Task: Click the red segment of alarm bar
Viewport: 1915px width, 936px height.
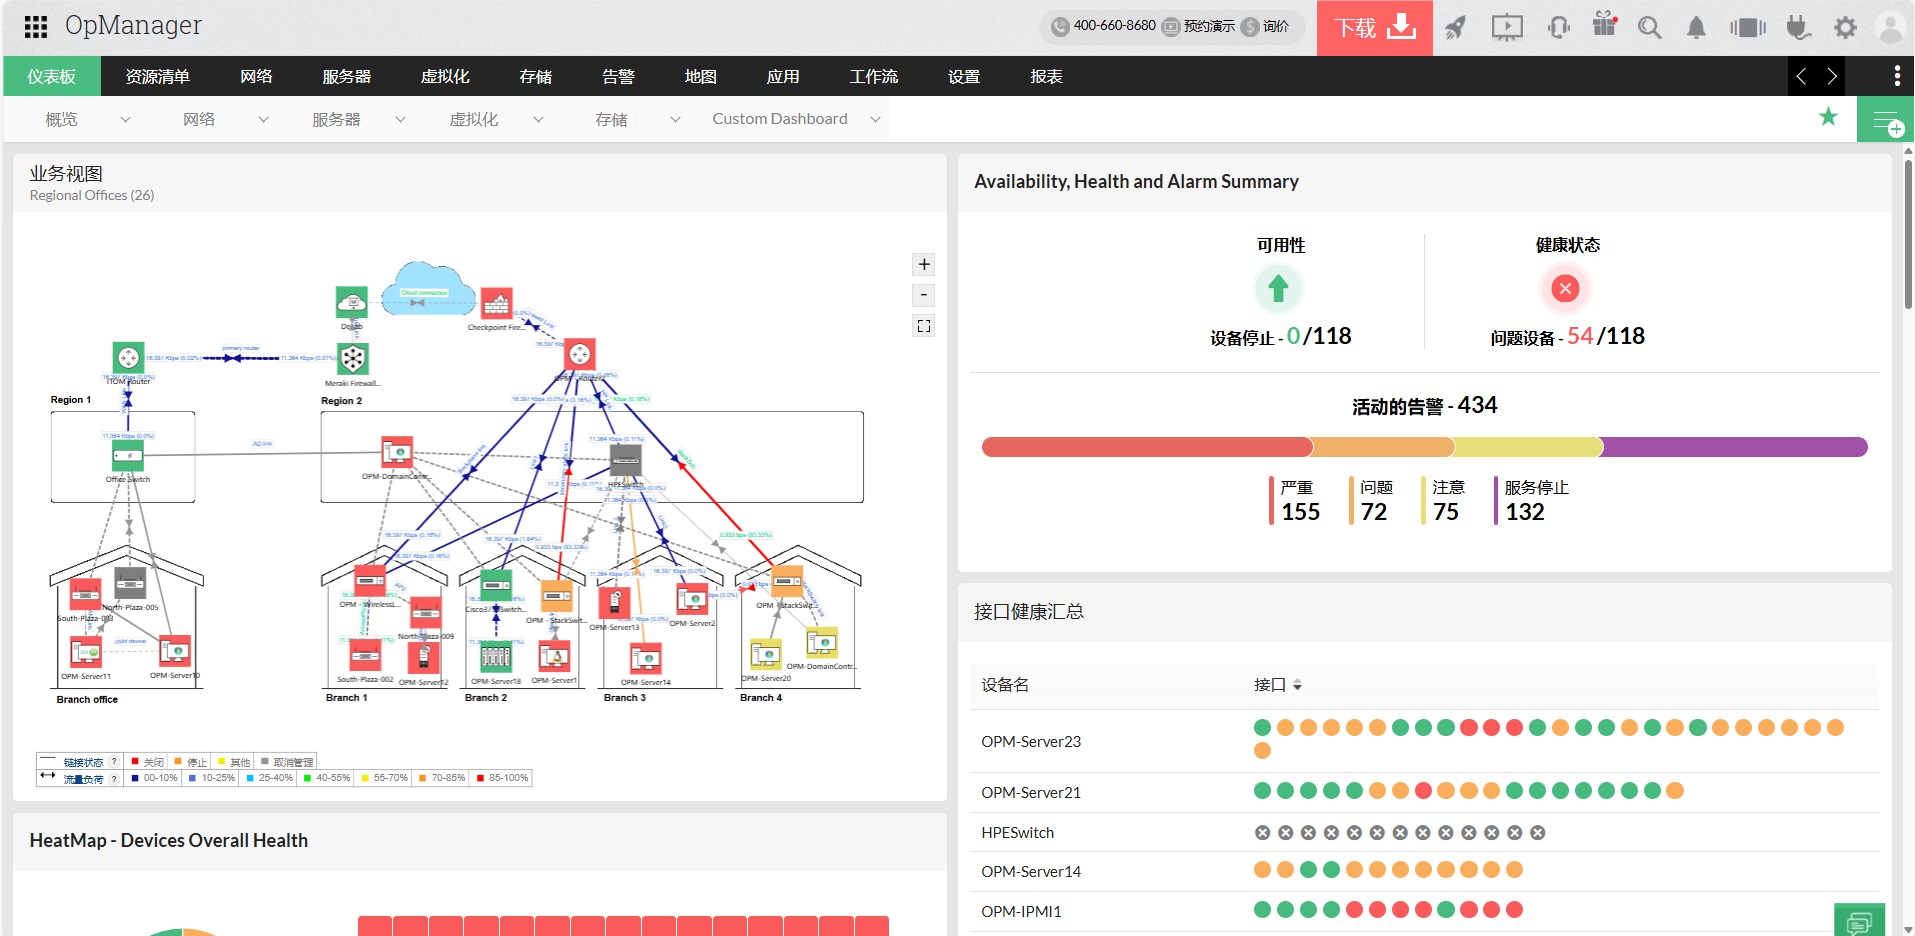Action: (1146, 447)
